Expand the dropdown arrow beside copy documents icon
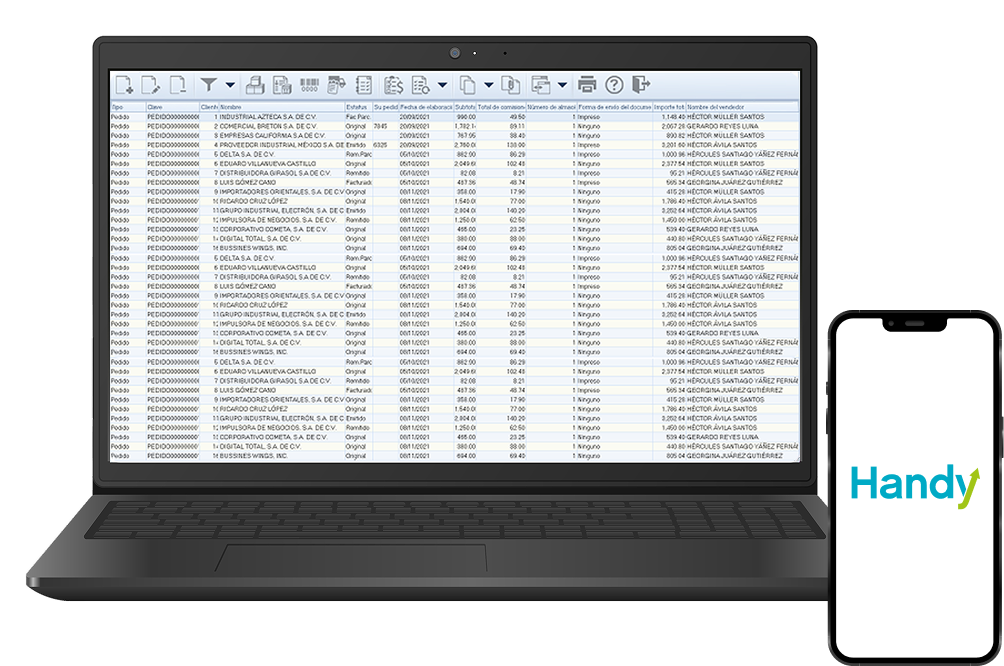 tap(488, 85)
